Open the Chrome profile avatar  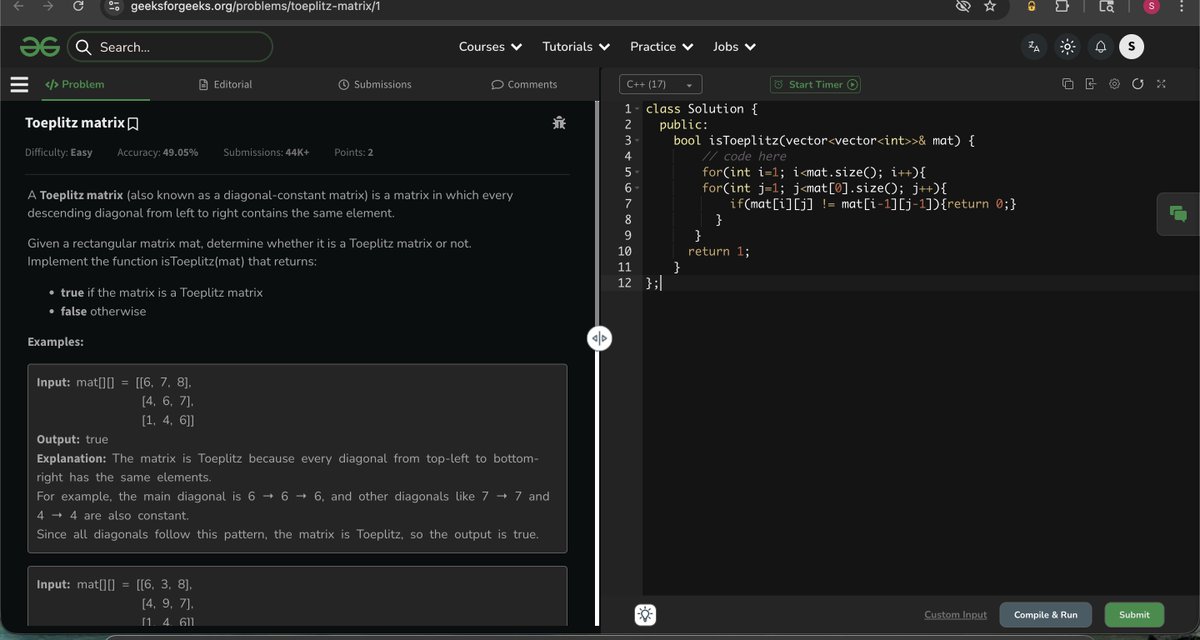1152,6
